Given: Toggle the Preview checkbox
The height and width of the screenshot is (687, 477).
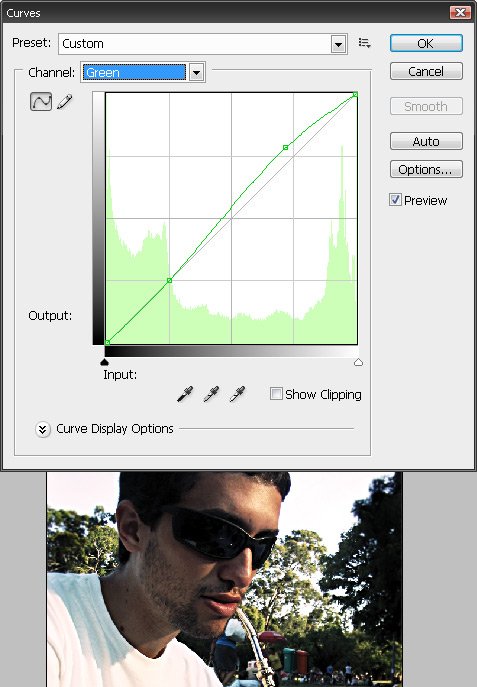Looking at the screenshot, I should coord(395,200).
